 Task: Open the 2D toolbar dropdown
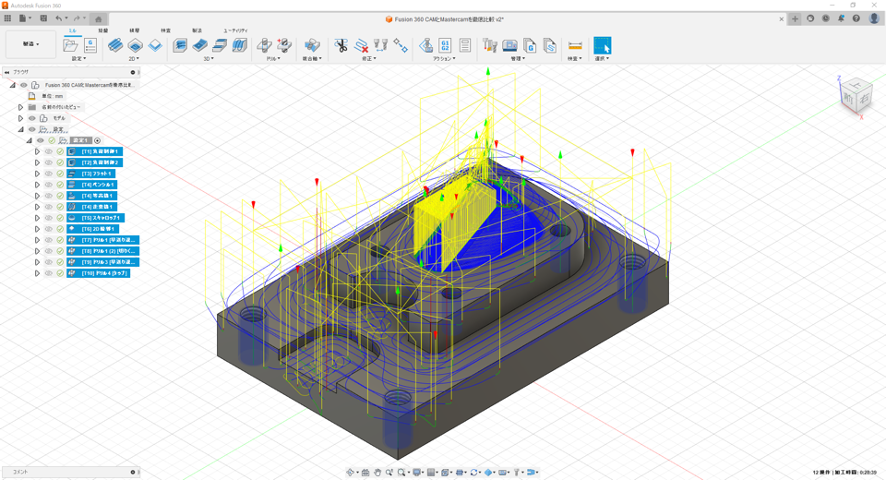point(134,58)
